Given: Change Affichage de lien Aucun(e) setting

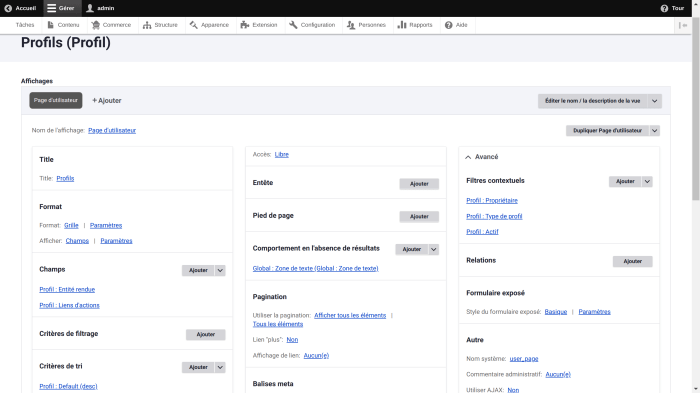Looking at the screenshot, I should pos(316,355).
